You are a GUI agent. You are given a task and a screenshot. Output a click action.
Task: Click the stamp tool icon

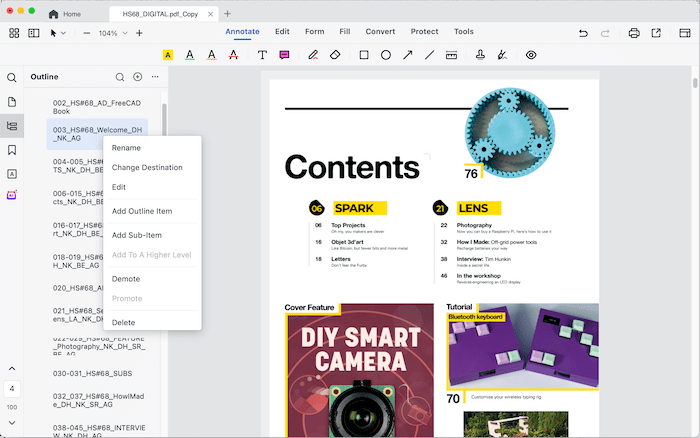480,55
